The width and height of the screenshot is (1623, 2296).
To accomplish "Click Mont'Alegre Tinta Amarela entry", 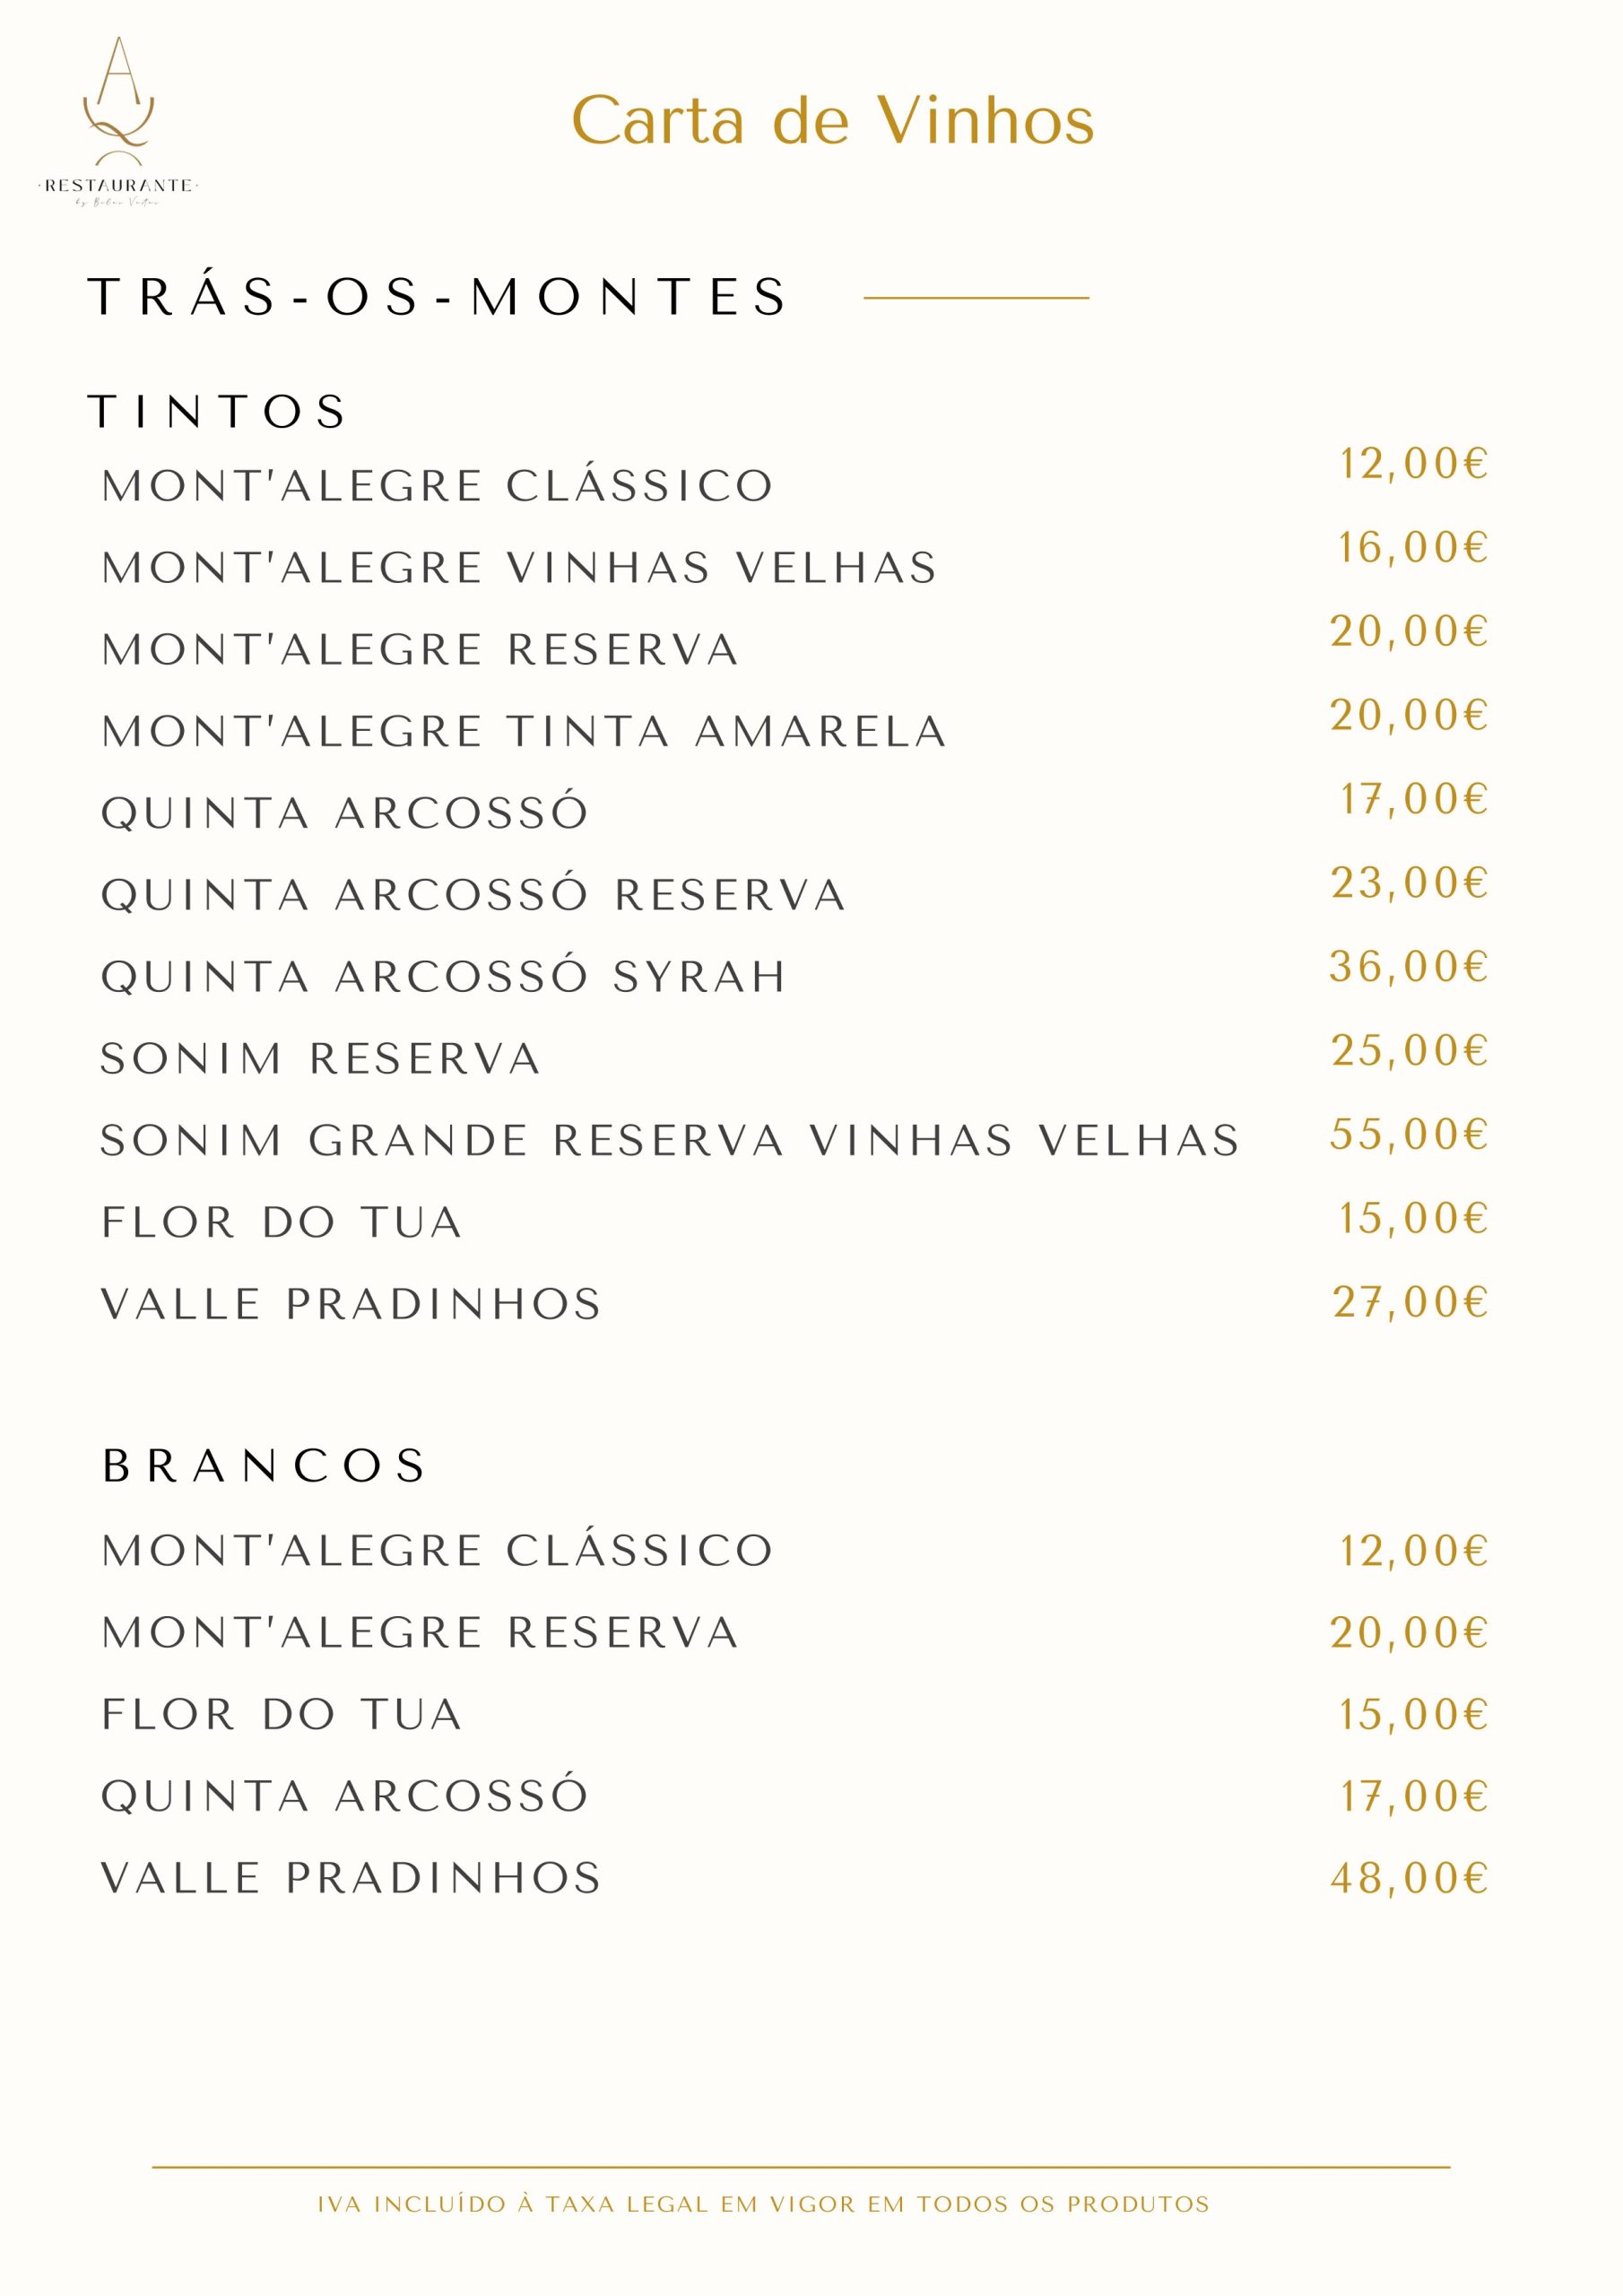I will tap(523, 731).
